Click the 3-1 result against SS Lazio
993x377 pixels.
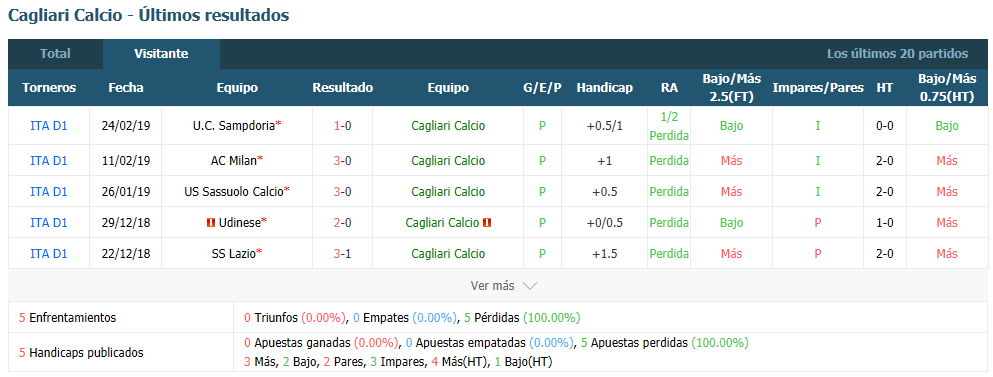point(343,253)
